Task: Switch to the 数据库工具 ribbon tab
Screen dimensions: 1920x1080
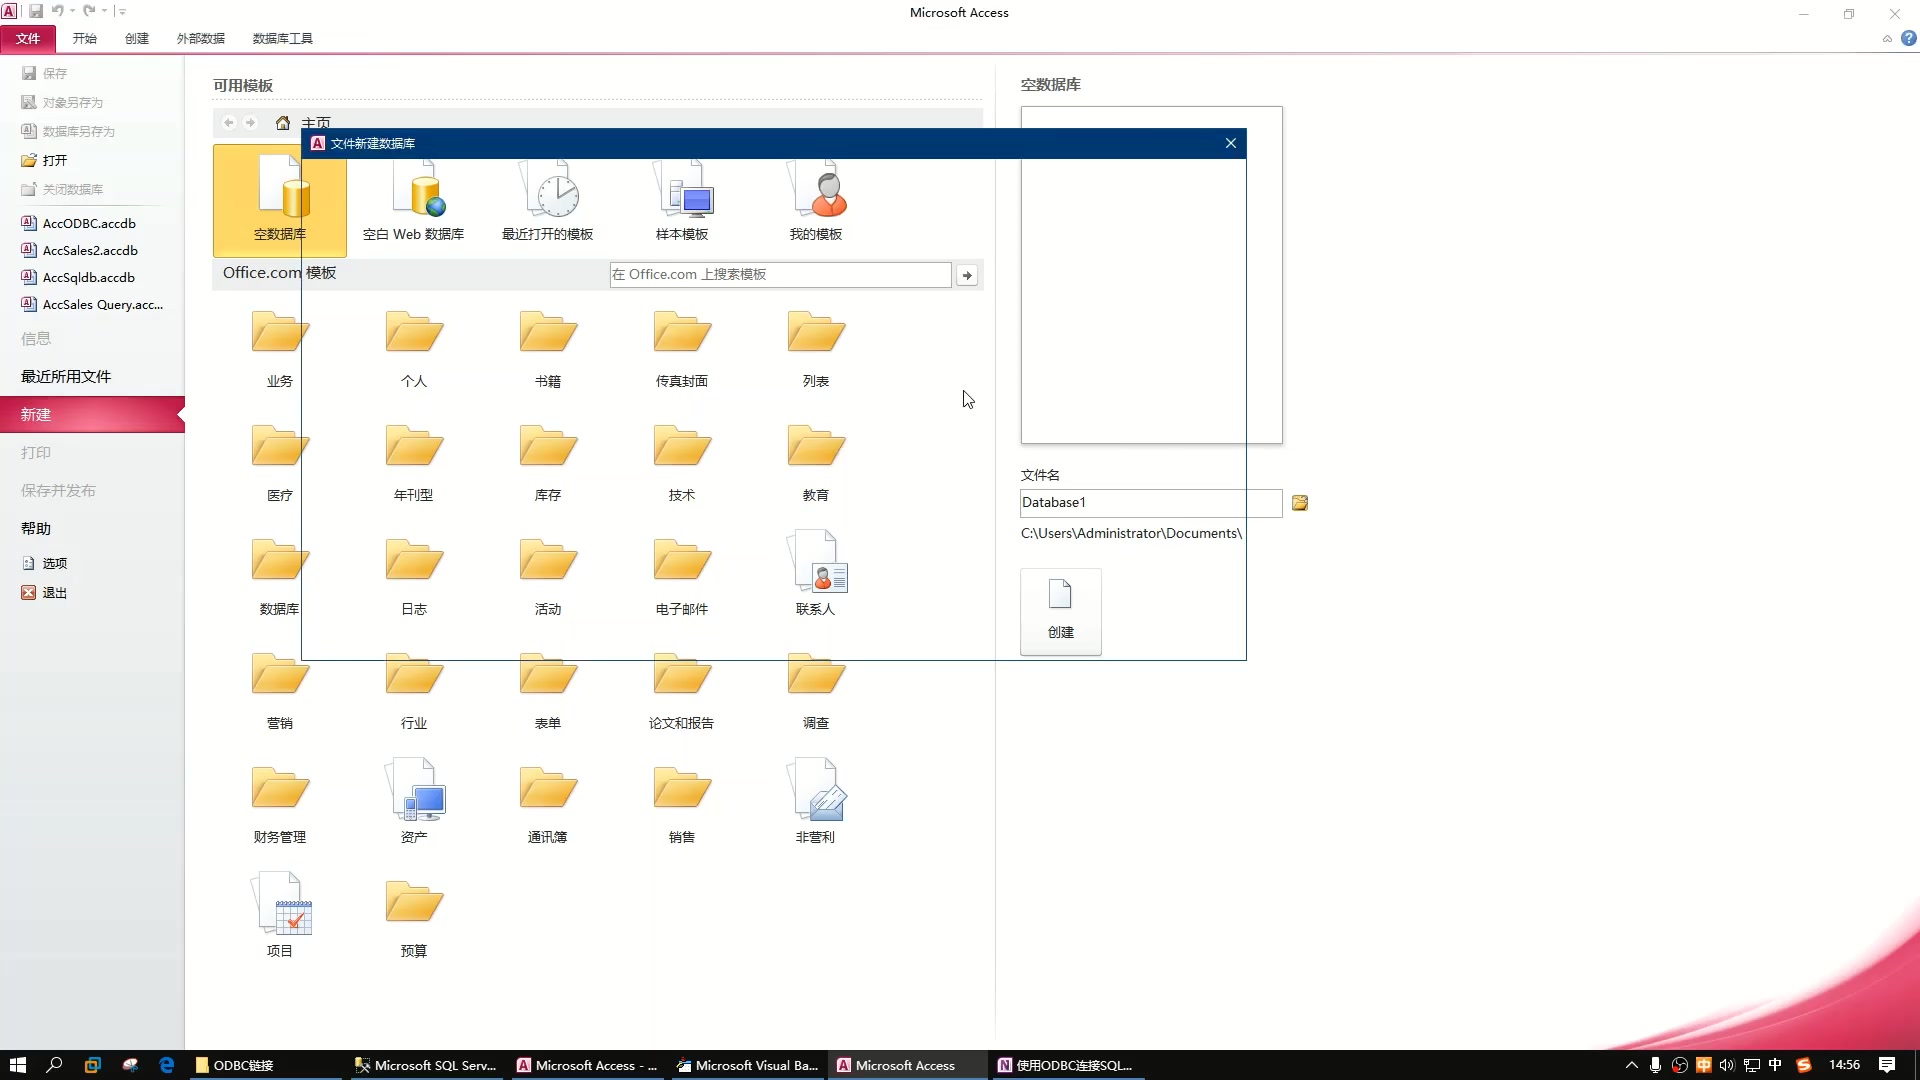Action: [x=282, y=38]
